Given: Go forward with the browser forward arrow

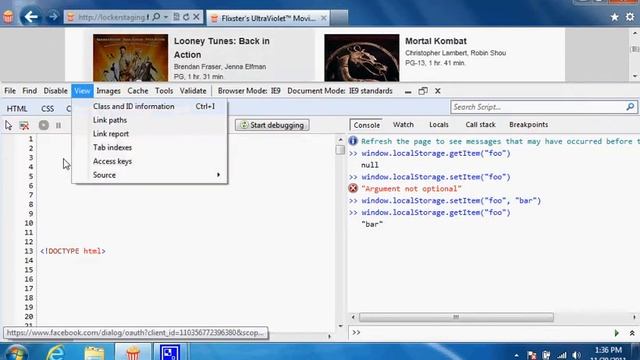Looking at the screenshot, I should click(53, 17).
